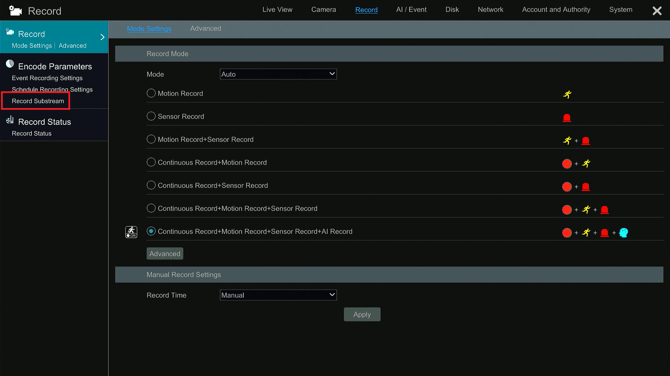
Task: Open Event Recording Settings
Action: tap(47, 78)
